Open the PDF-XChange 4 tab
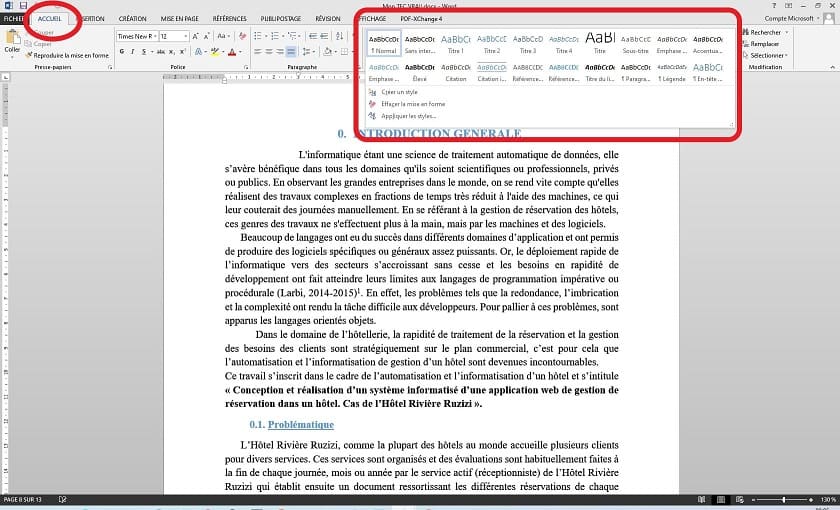Image resolution: width=840 pixels, height=510 pixels. pyautogui.click(x=421, y=18)
